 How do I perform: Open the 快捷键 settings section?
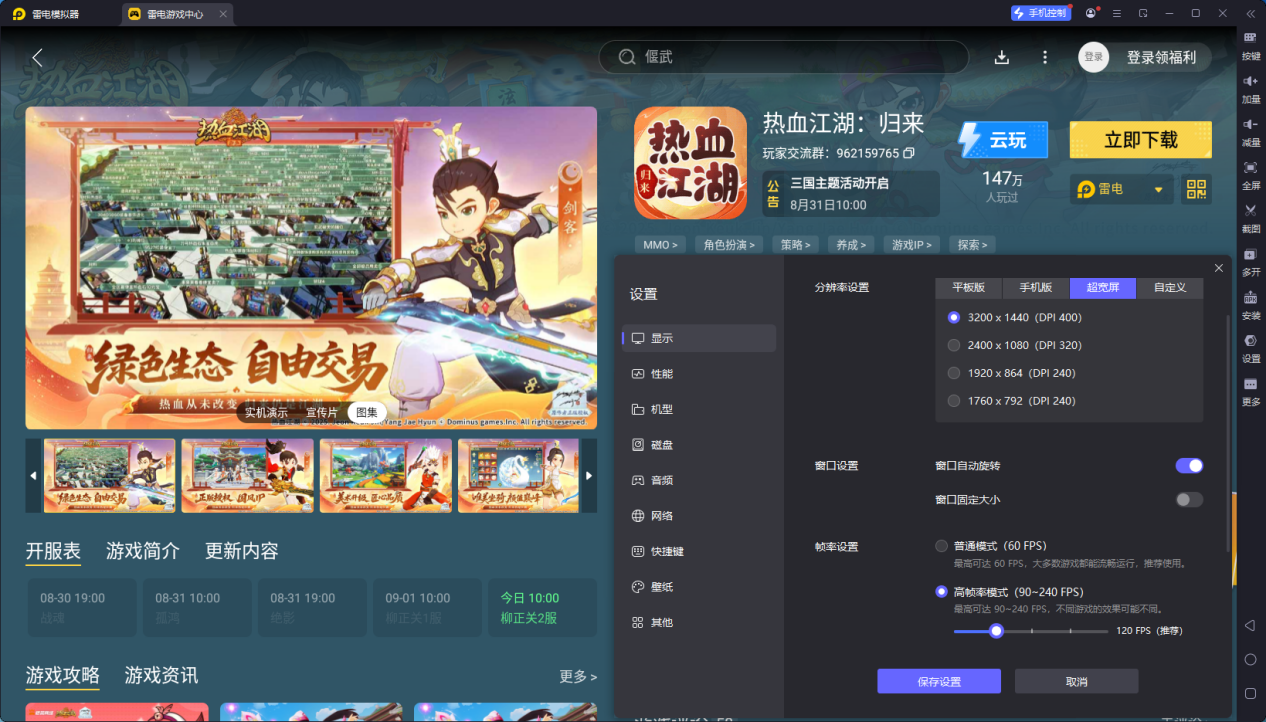(x=699, y=551)
